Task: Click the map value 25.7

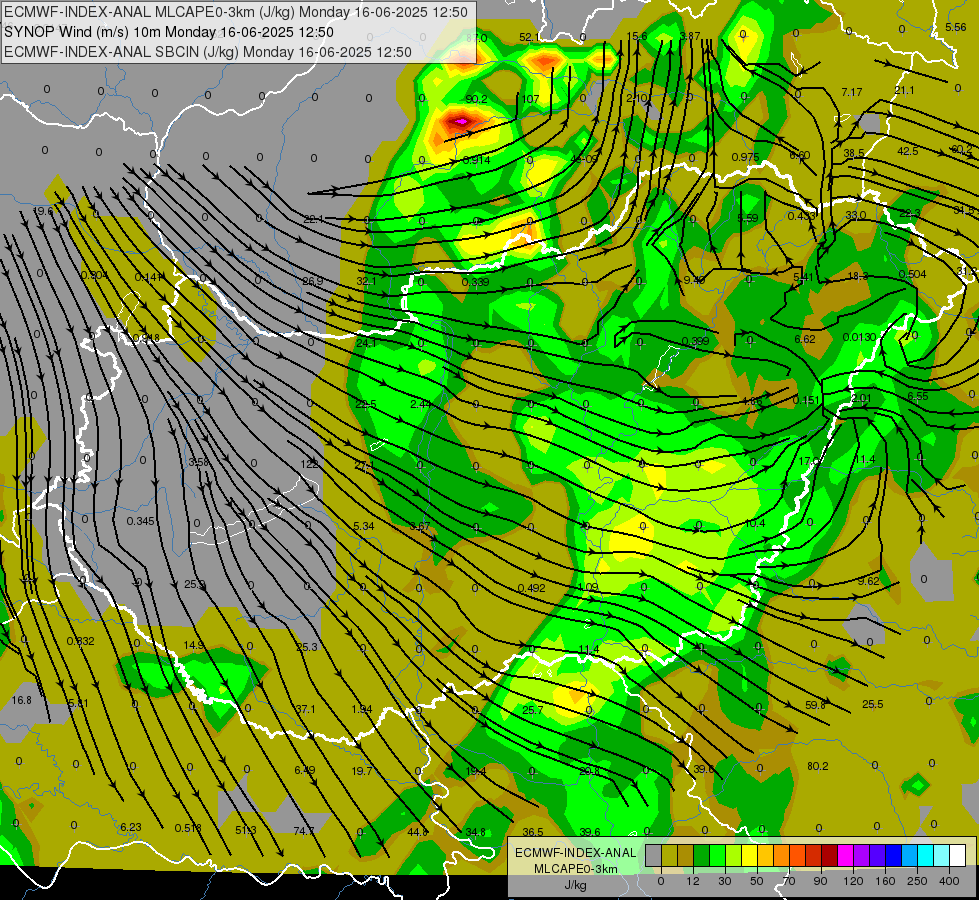Action: coord(533,711)
